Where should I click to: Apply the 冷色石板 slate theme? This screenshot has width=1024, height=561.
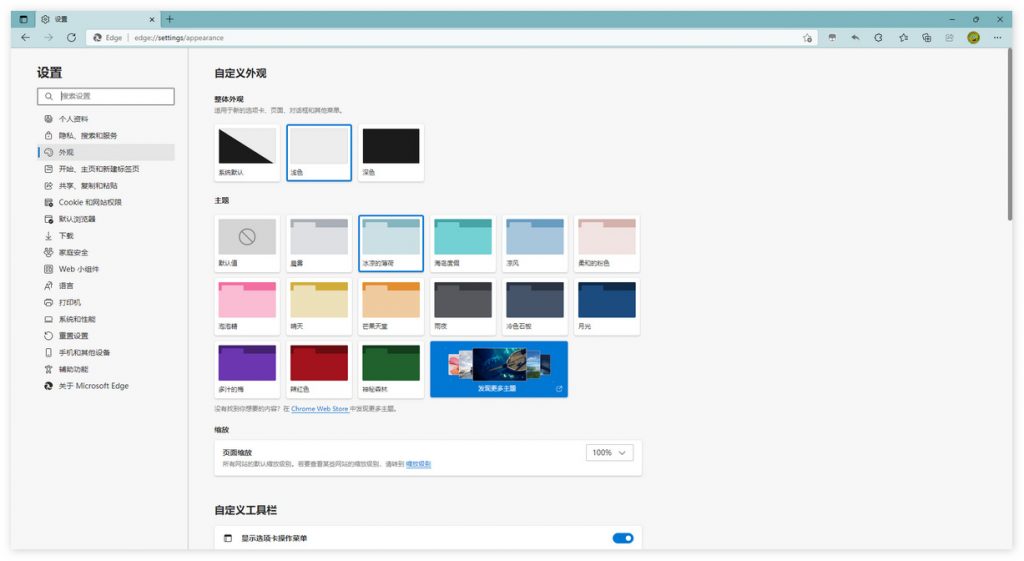(534, 306)
